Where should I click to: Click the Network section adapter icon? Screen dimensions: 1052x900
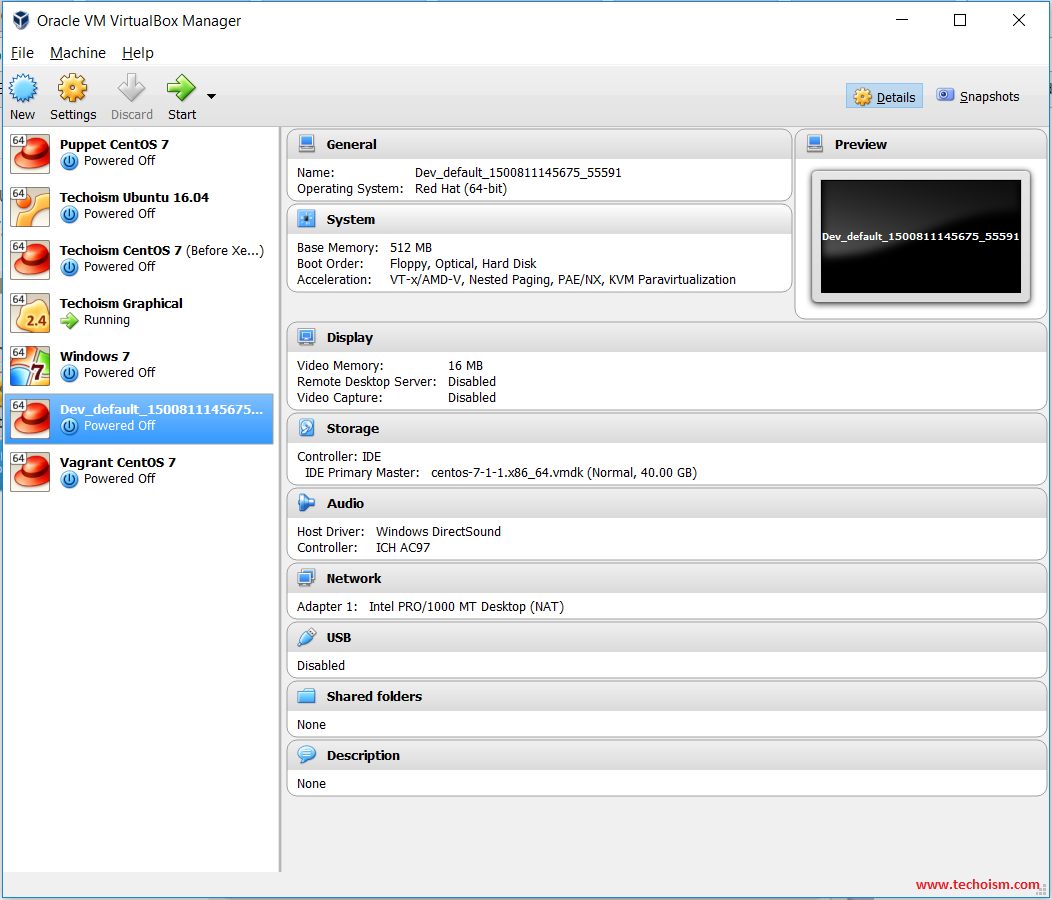(x=307, y=578)
